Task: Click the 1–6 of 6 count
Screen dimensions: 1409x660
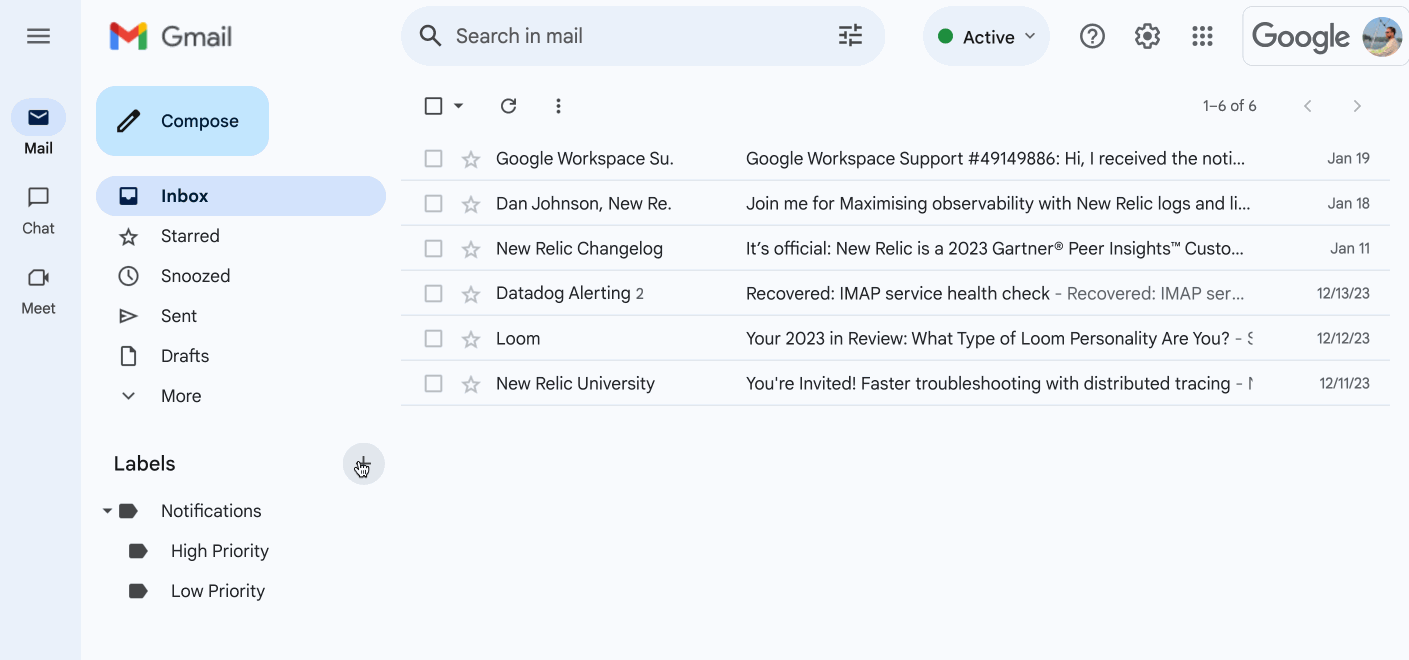Action: coord(1229,106)
